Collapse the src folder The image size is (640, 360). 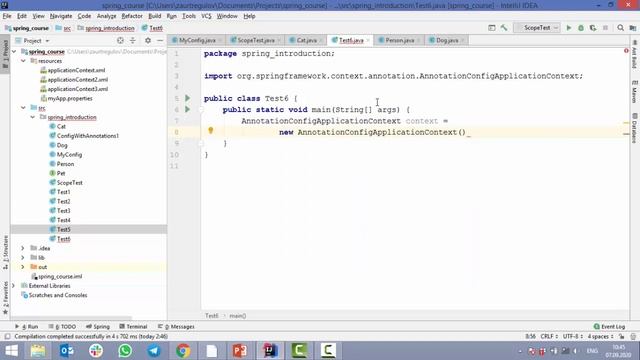tap(23, 108)
